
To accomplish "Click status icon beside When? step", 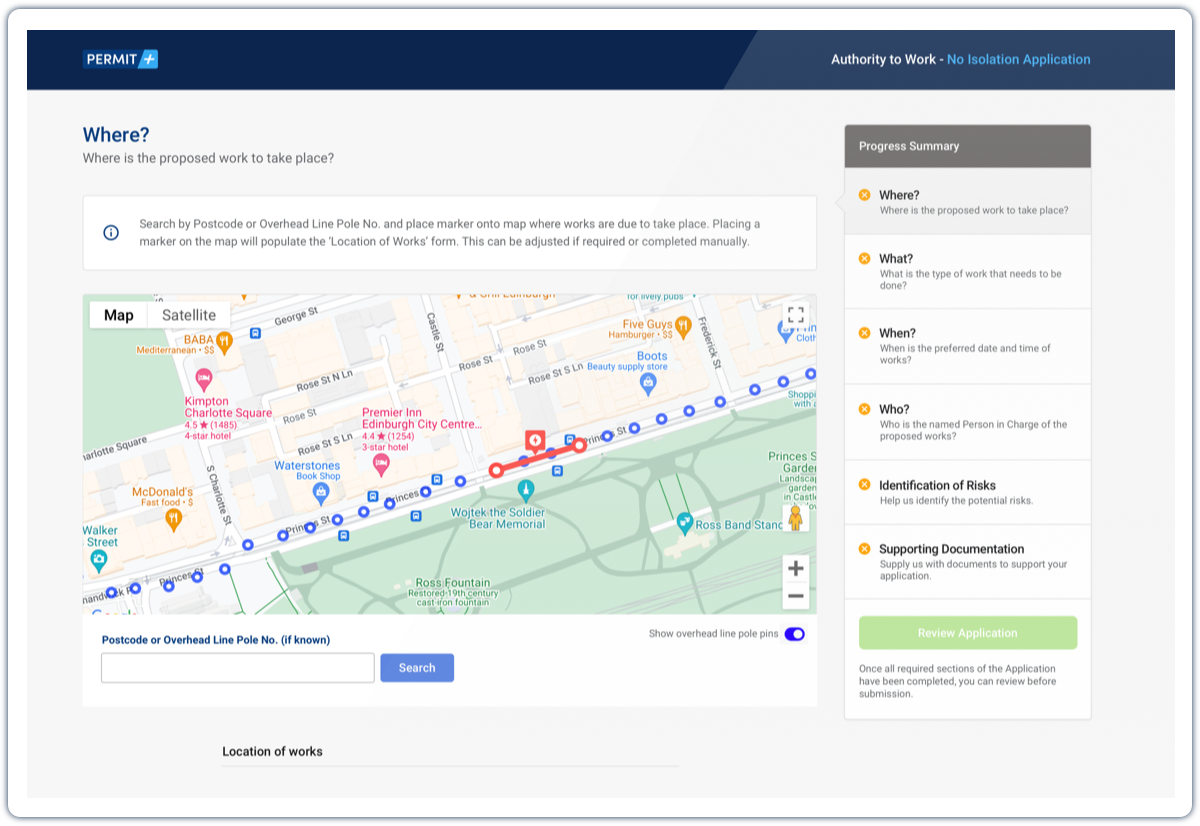I will [x=864, y=333].
